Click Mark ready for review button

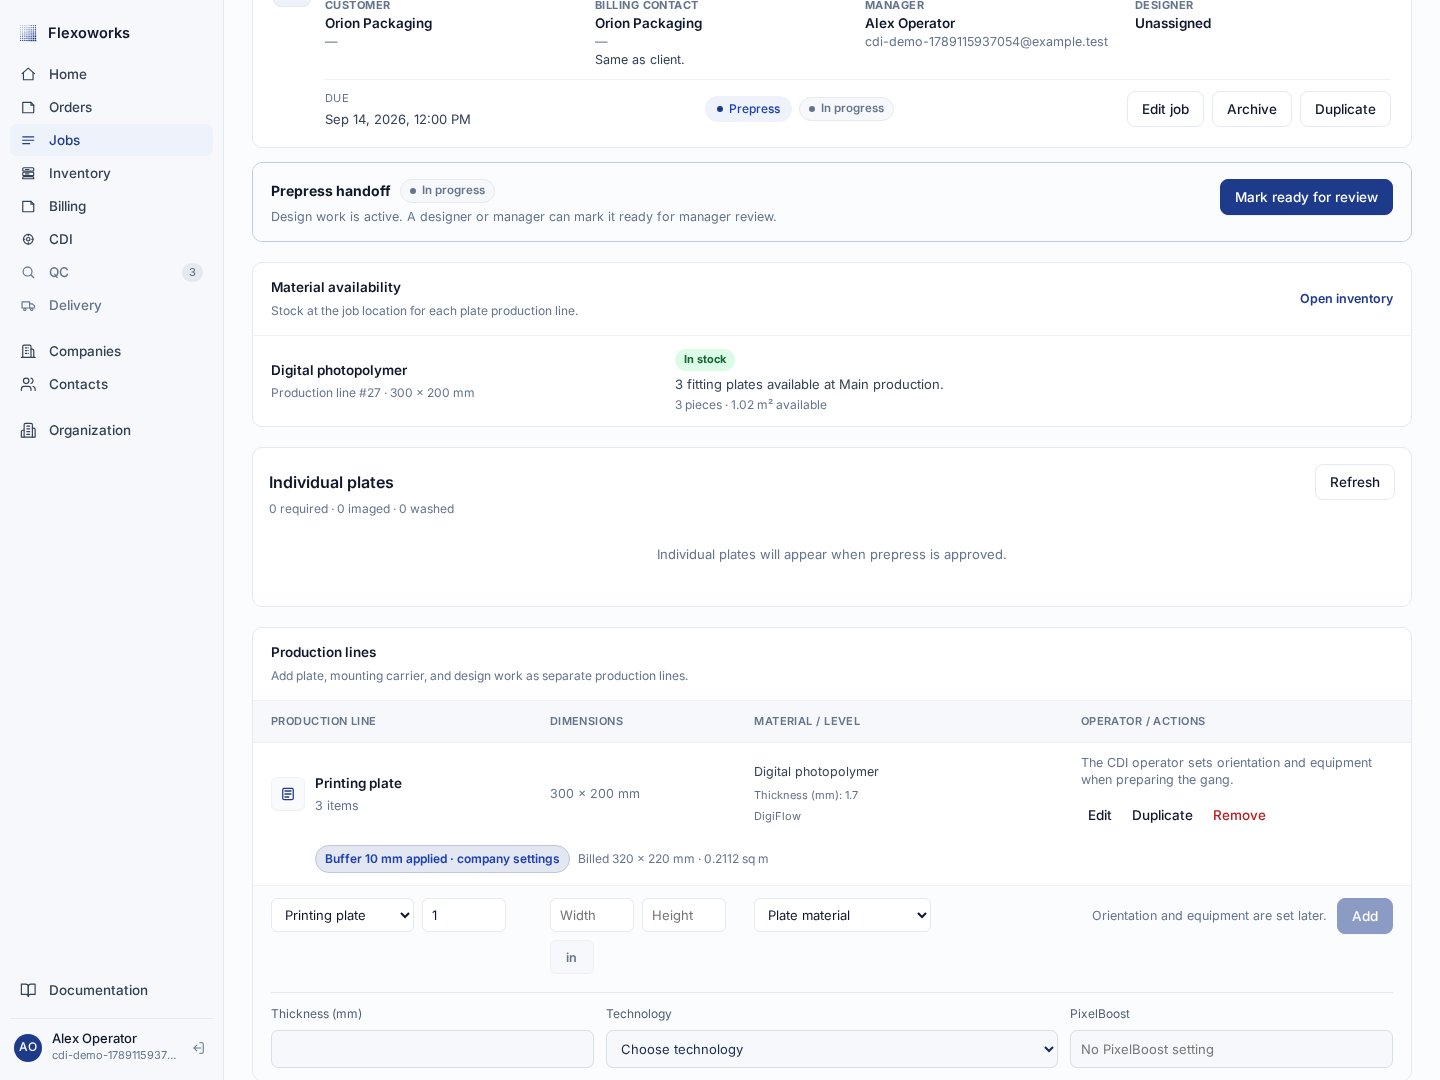pyautogui.click(x=1306, y=197)
